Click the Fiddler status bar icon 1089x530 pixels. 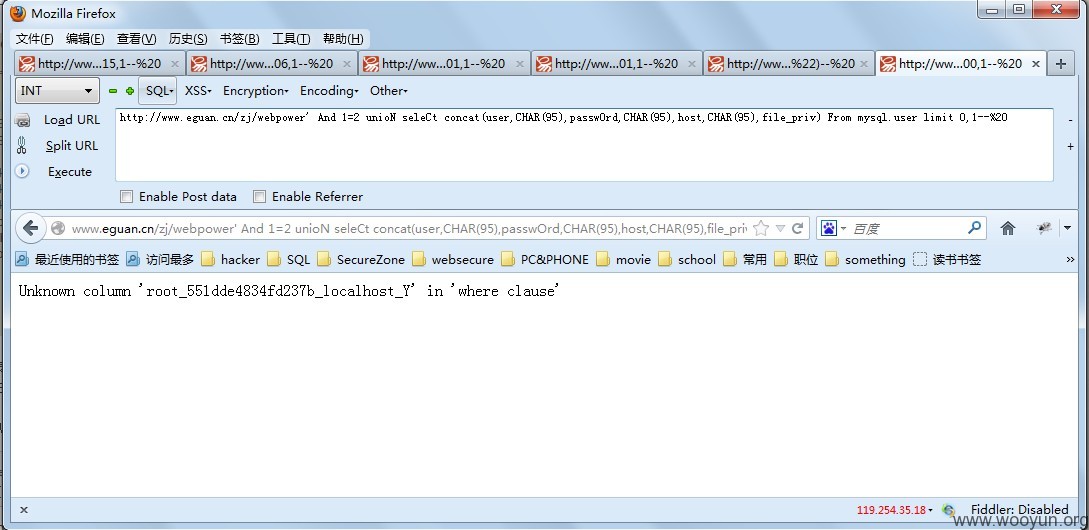pyautogui.click(x=948, y=511)
